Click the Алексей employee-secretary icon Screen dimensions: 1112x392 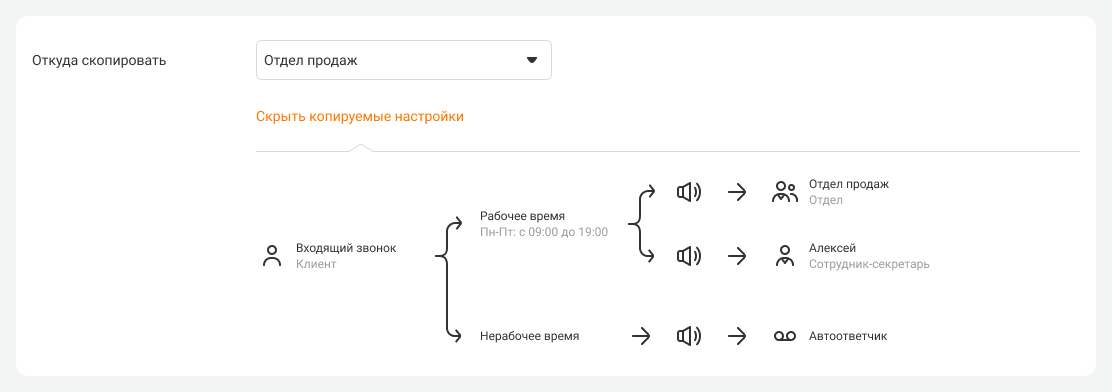point(784,256)
